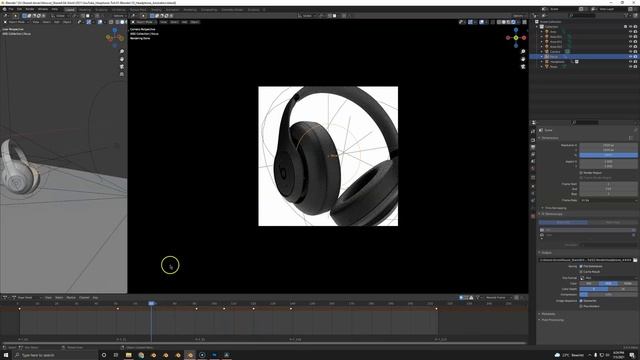Screen dimensions: 640x360
Task: Click current frame marker in timeline
Action: [151, 303]
